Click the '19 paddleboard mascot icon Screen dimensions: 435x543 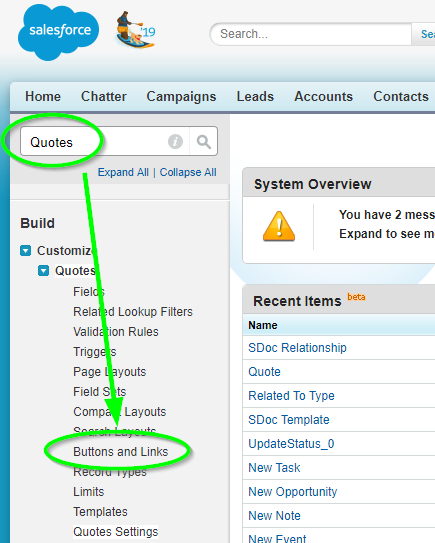point(135,30)
